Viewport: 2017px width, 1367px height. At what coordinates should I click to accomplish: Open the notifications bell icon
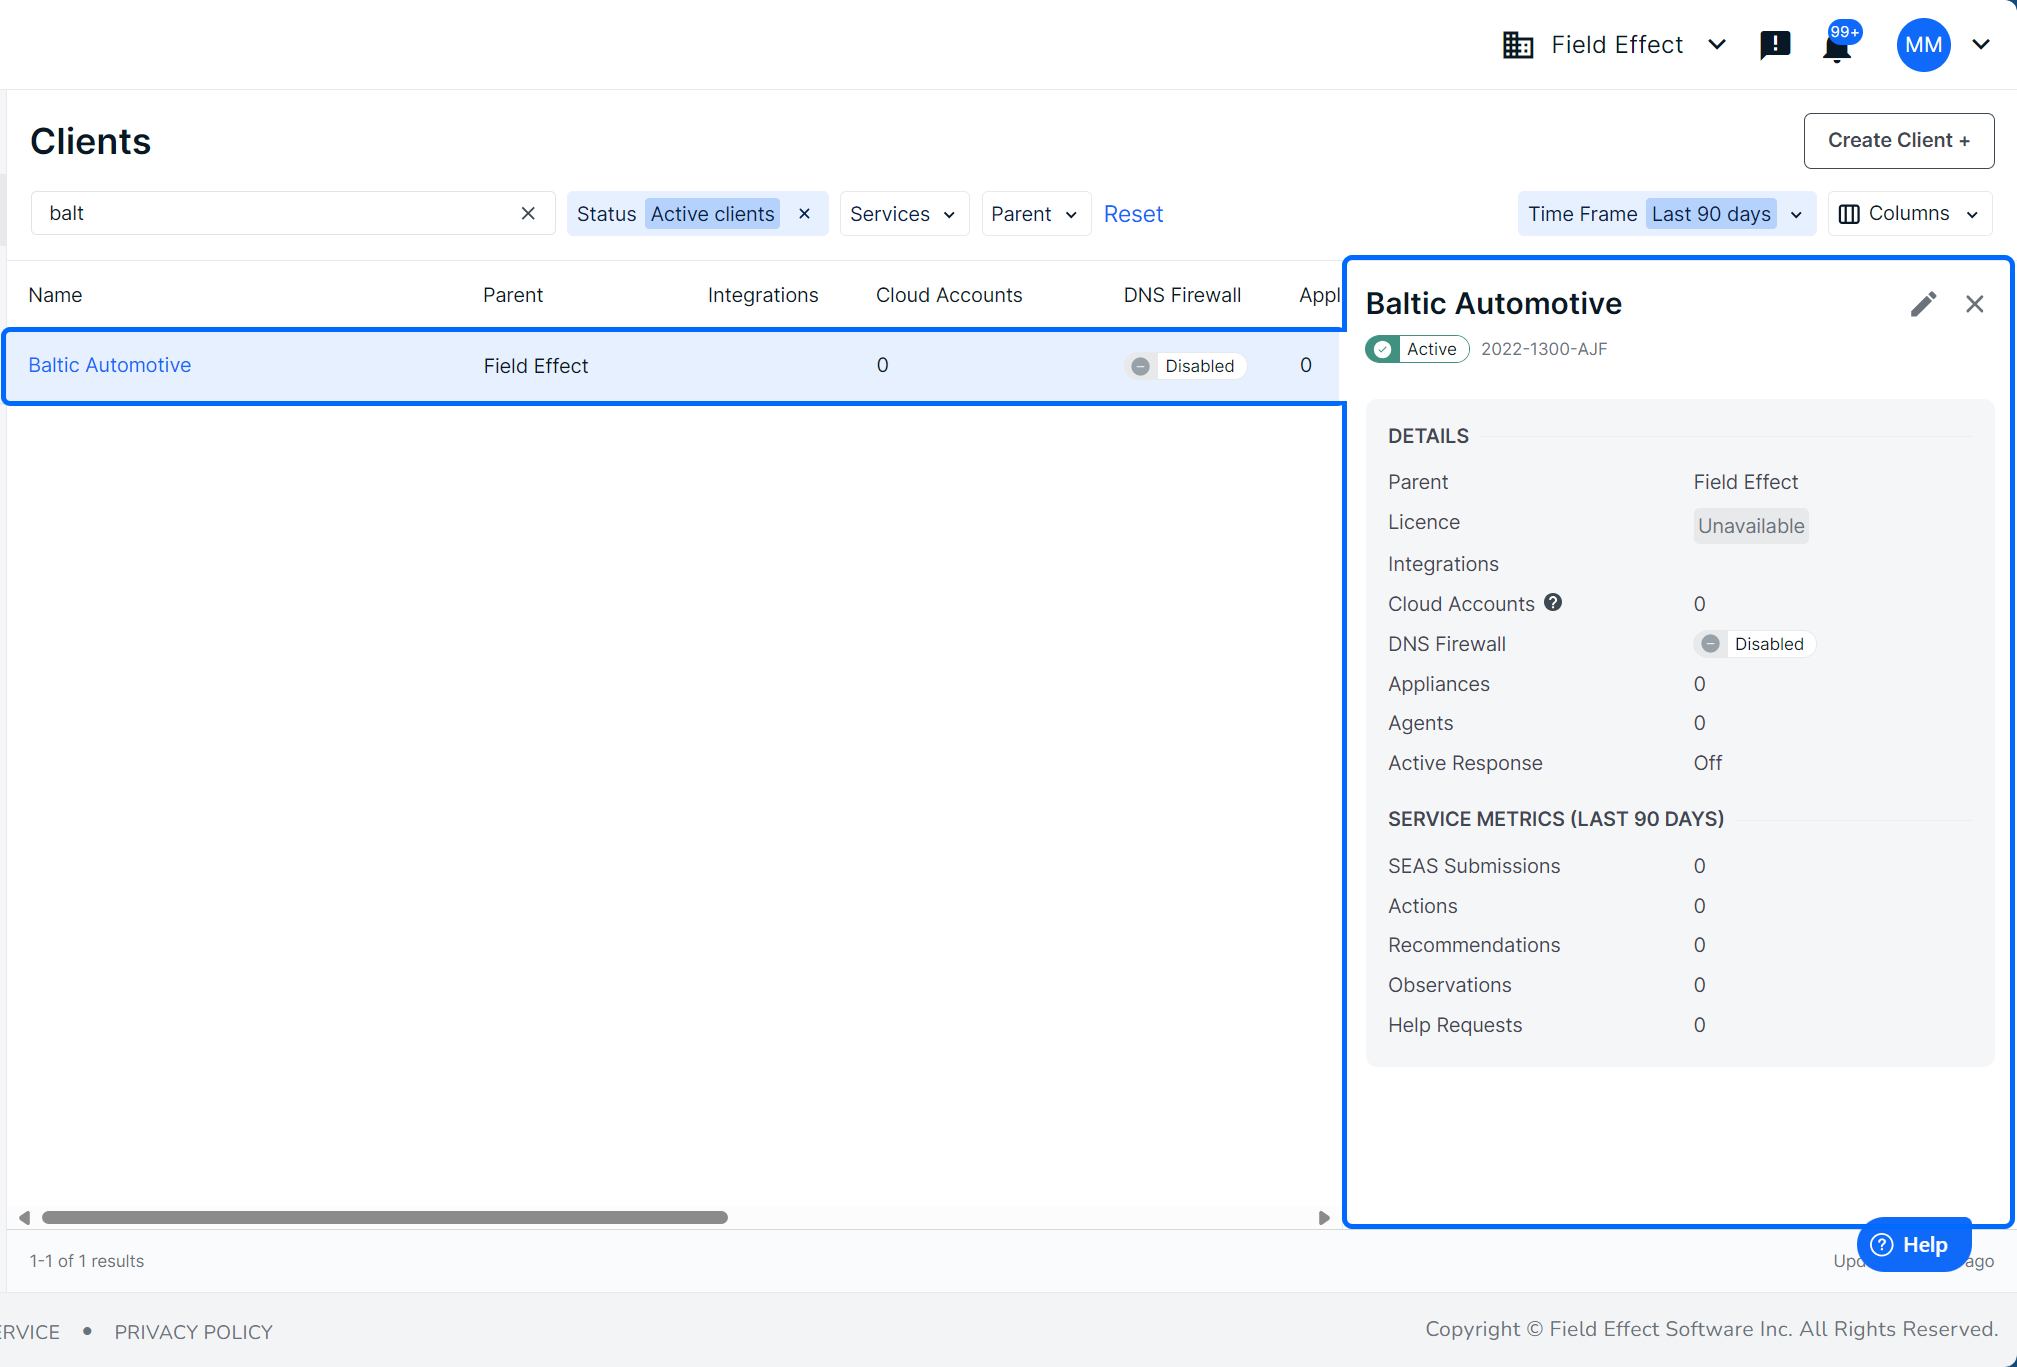tap(1836, 47)
